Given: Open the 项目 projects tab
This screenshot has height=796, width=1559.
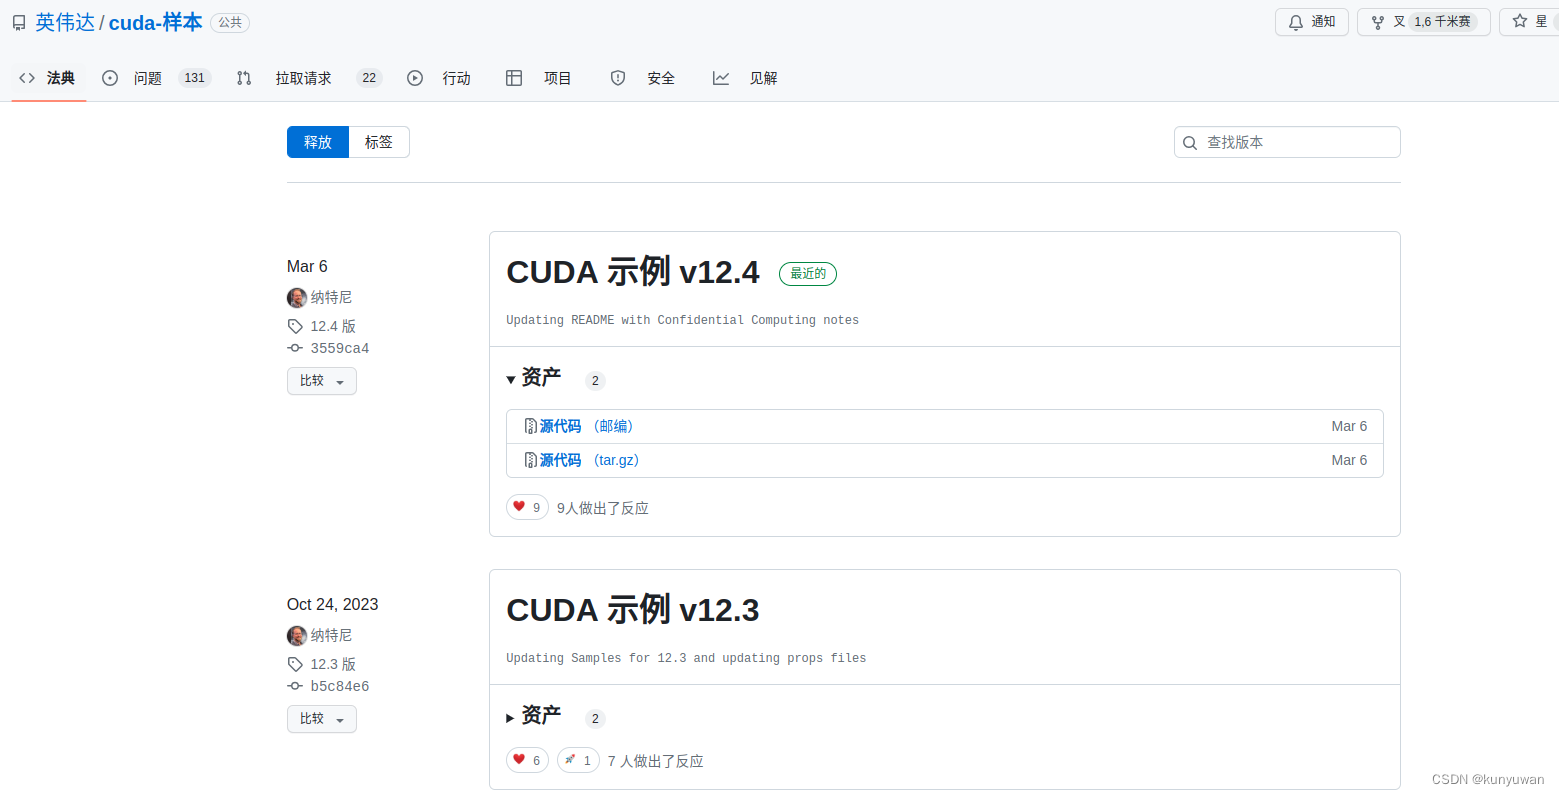Looking at the screenshot, I should [539, 78].
